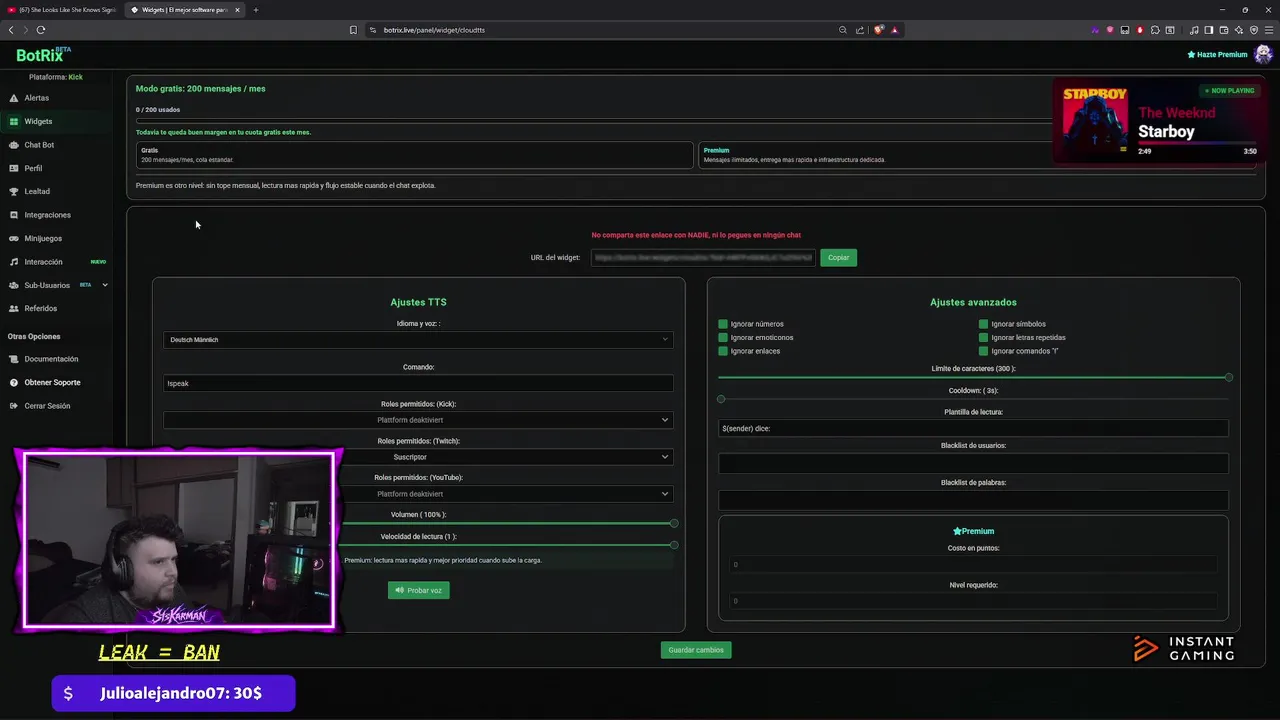Click the Blacklist de usuarios field

[x=973, y=463]
